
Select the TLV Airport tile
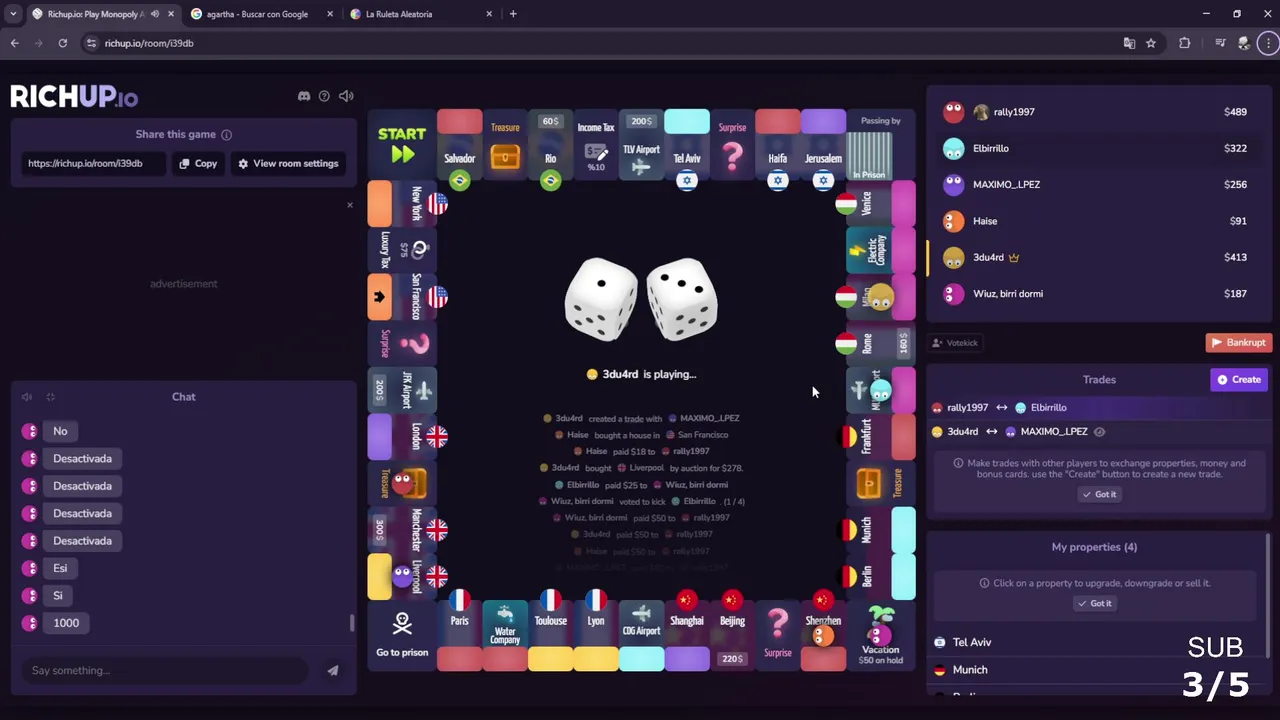click(x=641, y=145)
